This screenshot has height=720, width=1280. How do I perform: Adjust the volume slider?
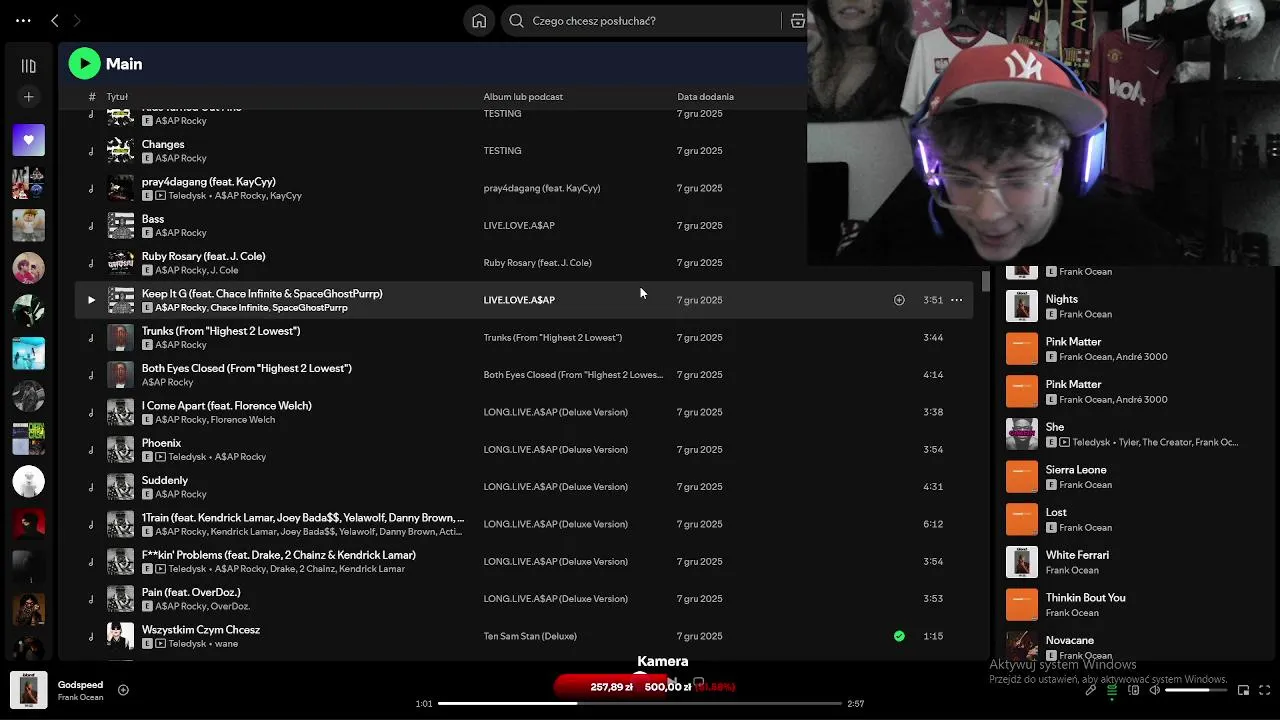point(1196,690)
